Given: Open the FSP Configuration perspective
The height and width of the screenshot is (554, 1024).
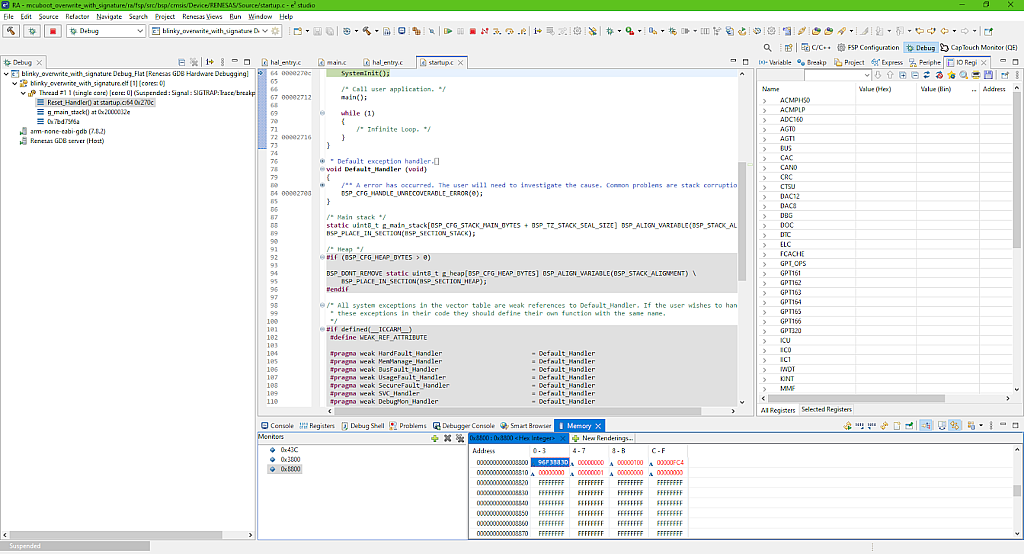Looking at the screenshot, I should pos(867,47).
